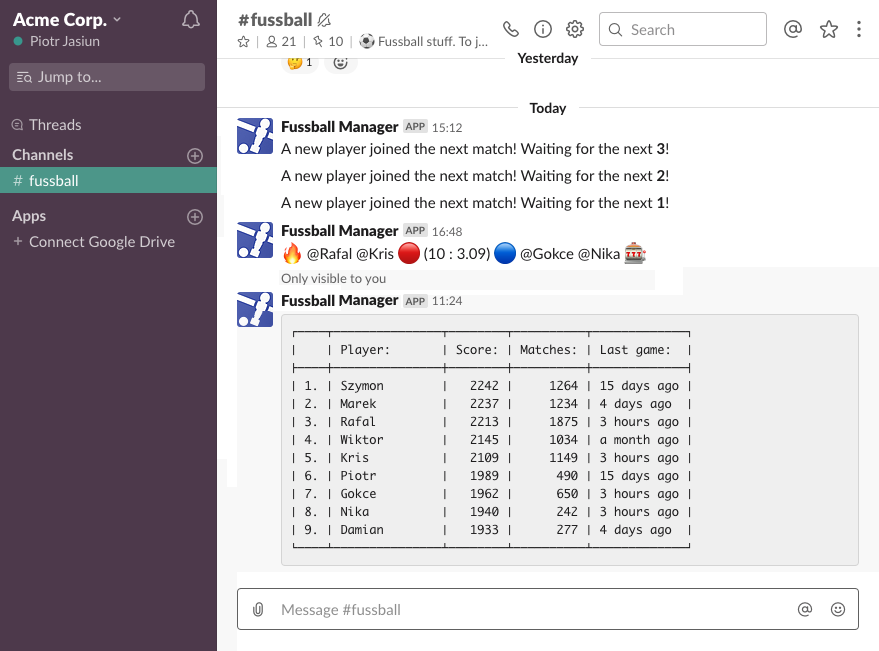Add a reaction with the smiley icon
The image size is (879, 651).
point(340,62)
